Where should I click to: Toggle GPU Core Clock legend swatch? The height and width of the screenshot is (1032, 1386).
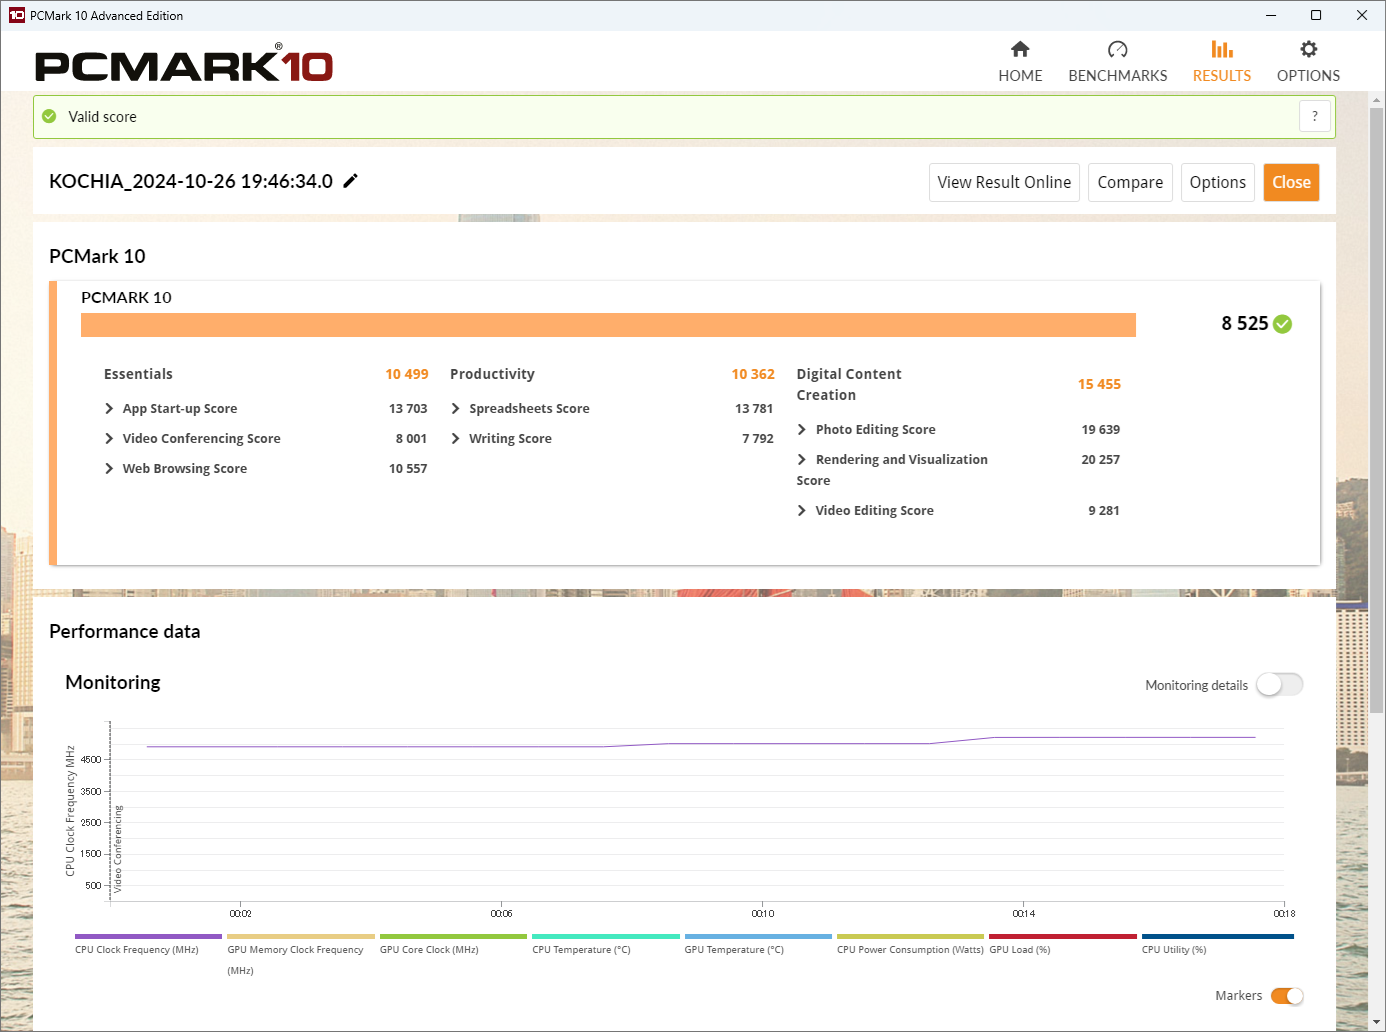point(453,937)
